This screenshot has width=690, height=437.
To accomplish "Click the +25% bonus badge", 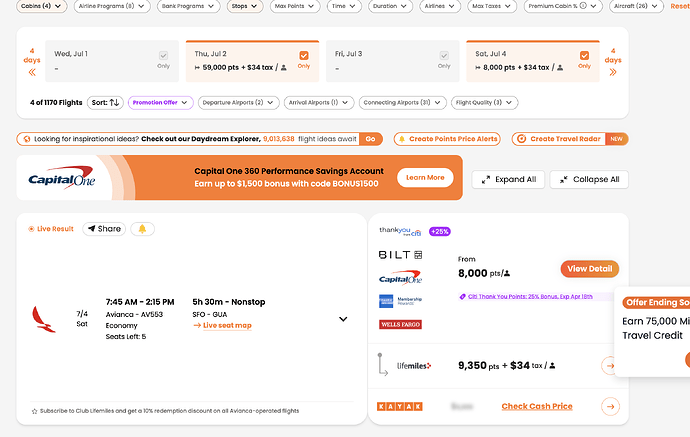I will pos(440,231).
